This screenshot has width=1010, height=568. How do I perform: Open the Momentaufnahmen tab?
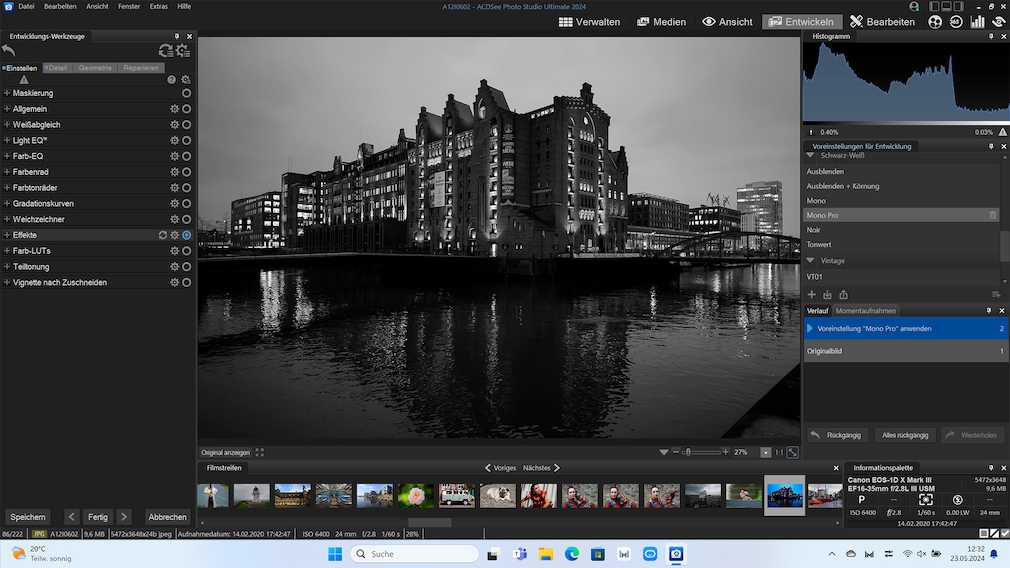pyautogui.click(x=866, y=311)
